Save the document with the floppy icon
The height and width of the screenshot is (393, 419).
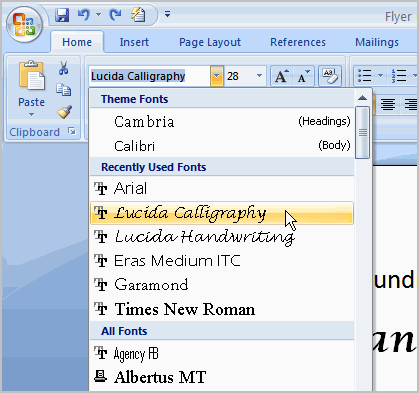[x=62, y=15]
